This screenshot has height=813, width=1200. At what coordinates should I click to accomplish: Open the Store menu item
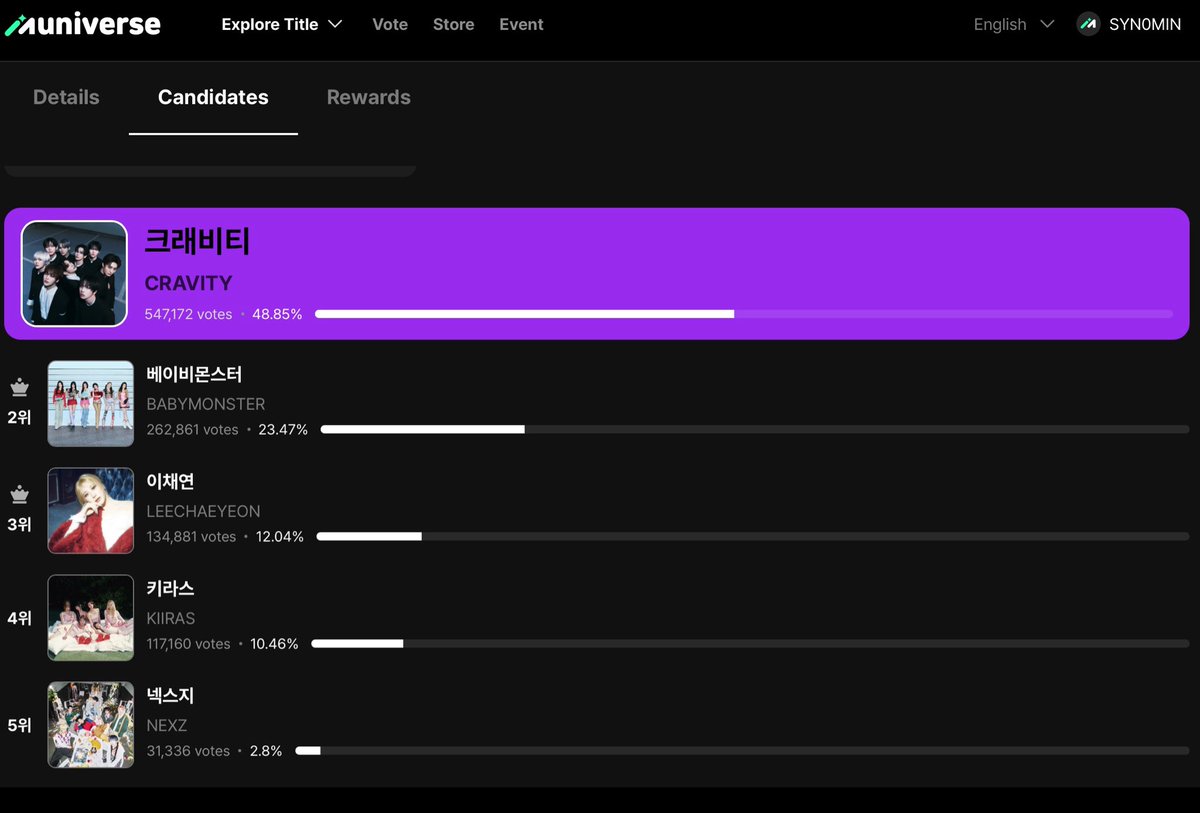(453, 24)
